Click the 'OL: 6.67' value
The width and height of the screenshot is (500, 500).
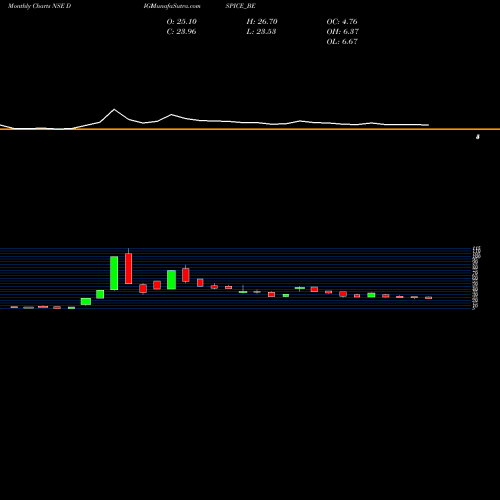[x=342, y=42]
